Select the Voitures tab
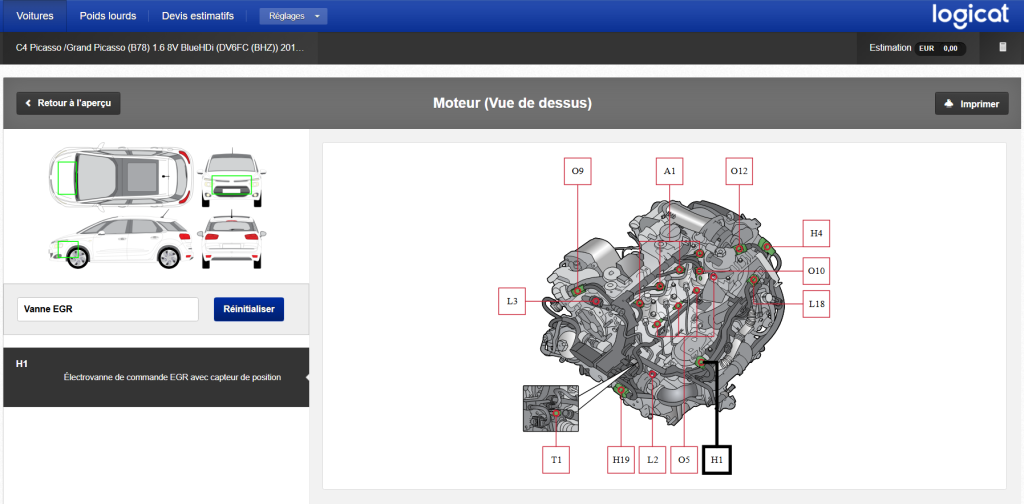Viewport: 1024px width, 504px height. click(34, 16)
